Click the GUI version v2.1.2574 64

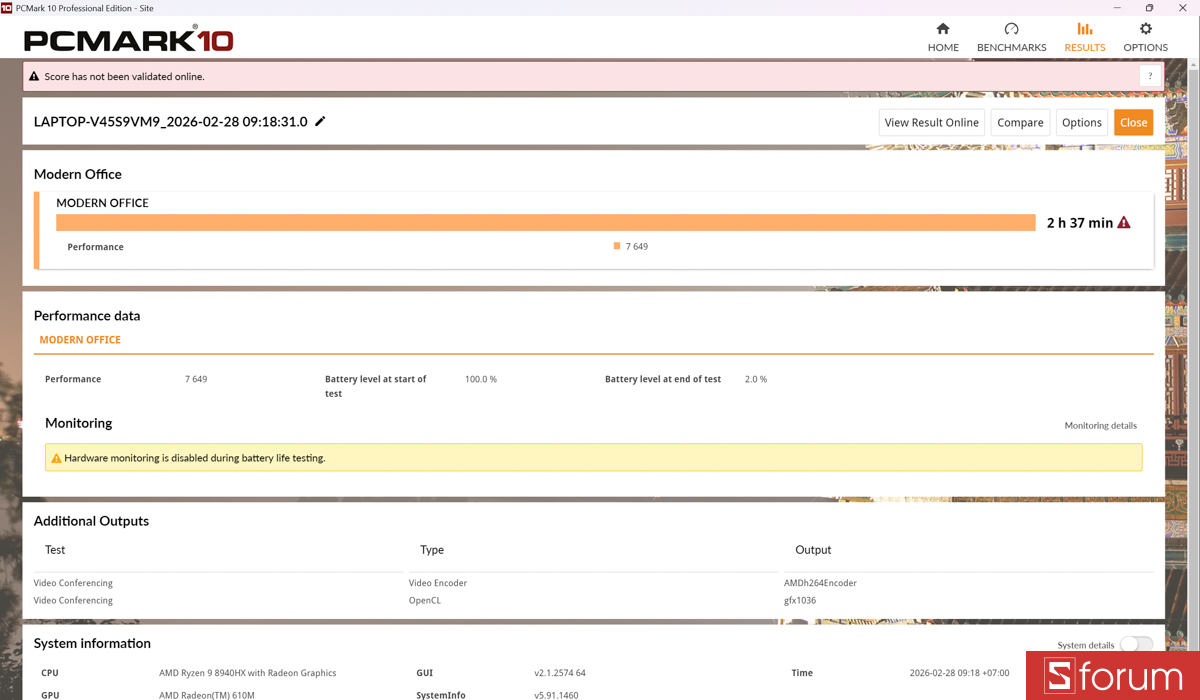560,673
